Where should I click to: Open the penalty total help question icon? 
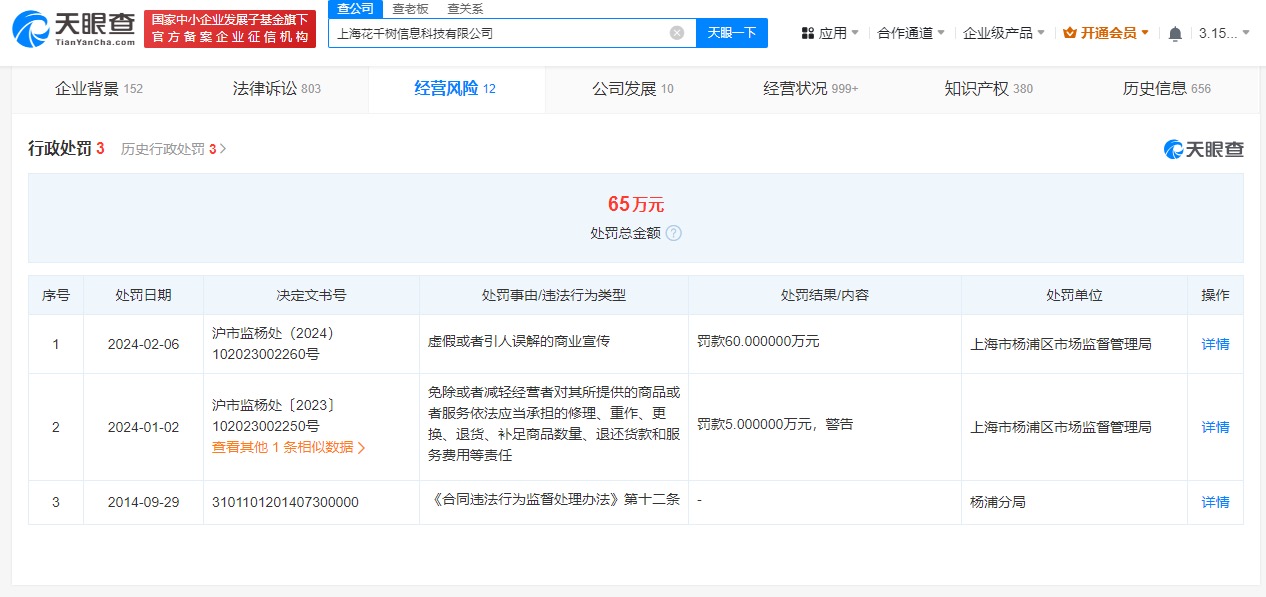coord(674,233)
